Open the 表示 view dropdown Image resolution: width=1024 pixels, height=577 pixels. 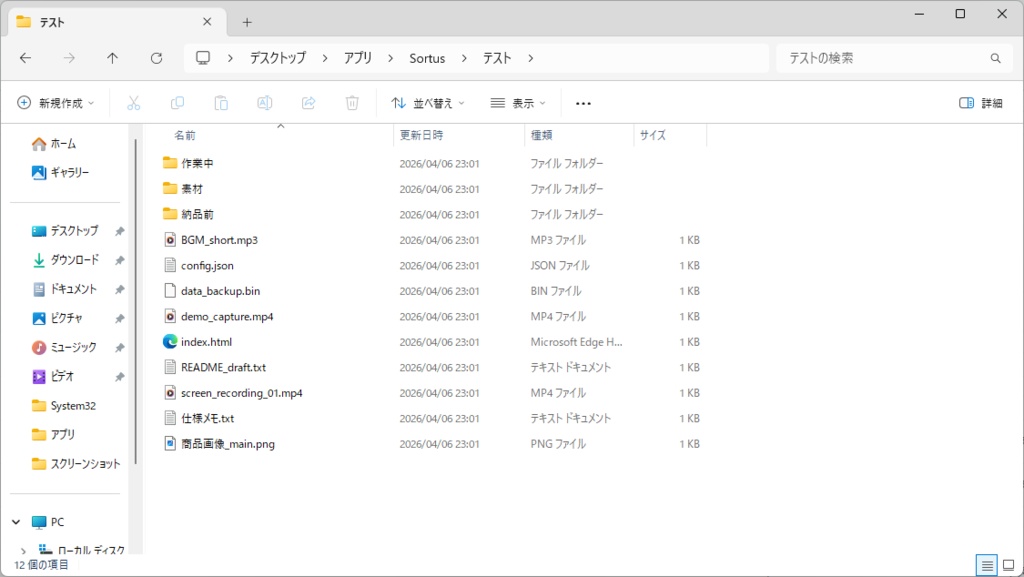(518, 103)
